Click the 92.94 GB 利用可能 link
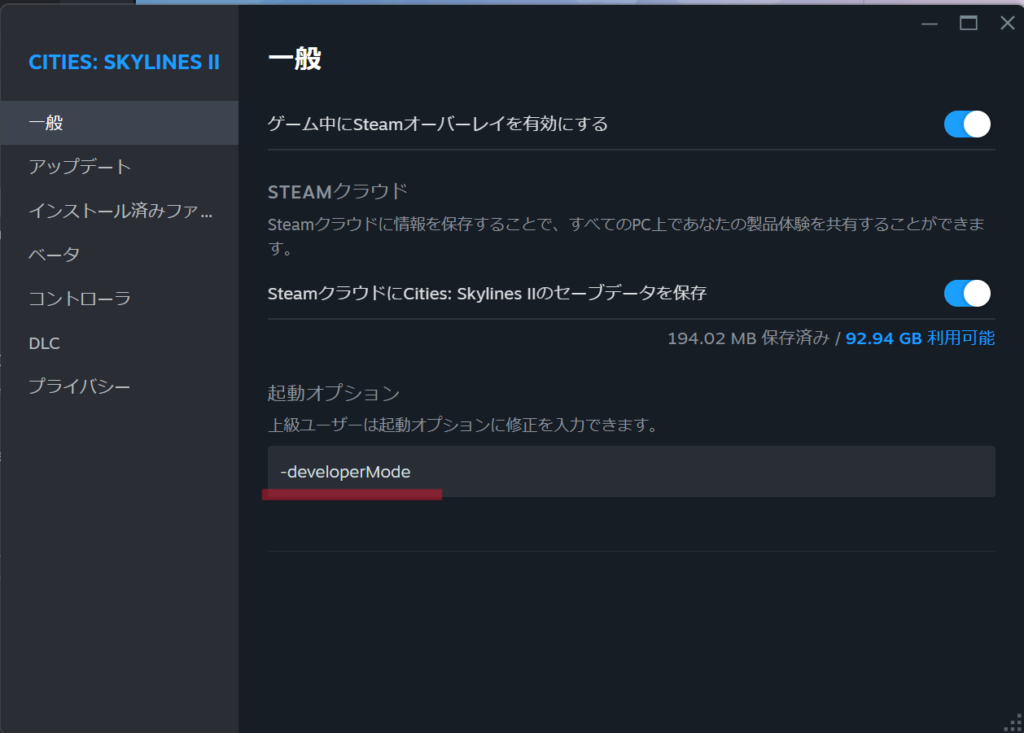Screen dimensions: 1024x733 (920, 338)
